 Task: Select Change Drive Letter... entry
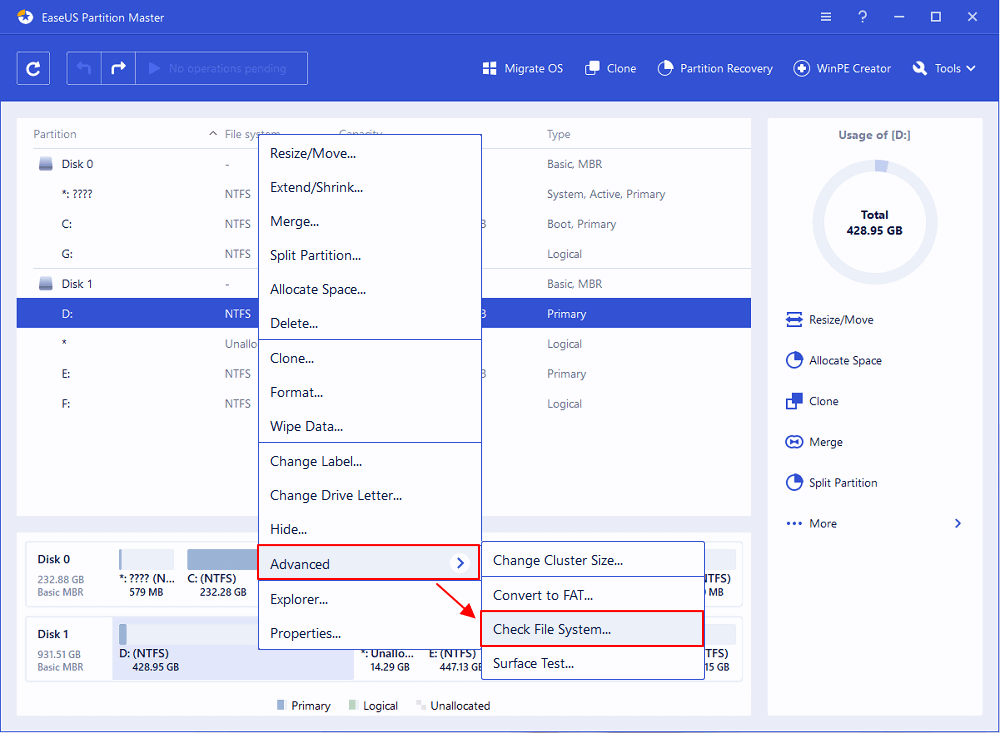(x=369, y=495)
